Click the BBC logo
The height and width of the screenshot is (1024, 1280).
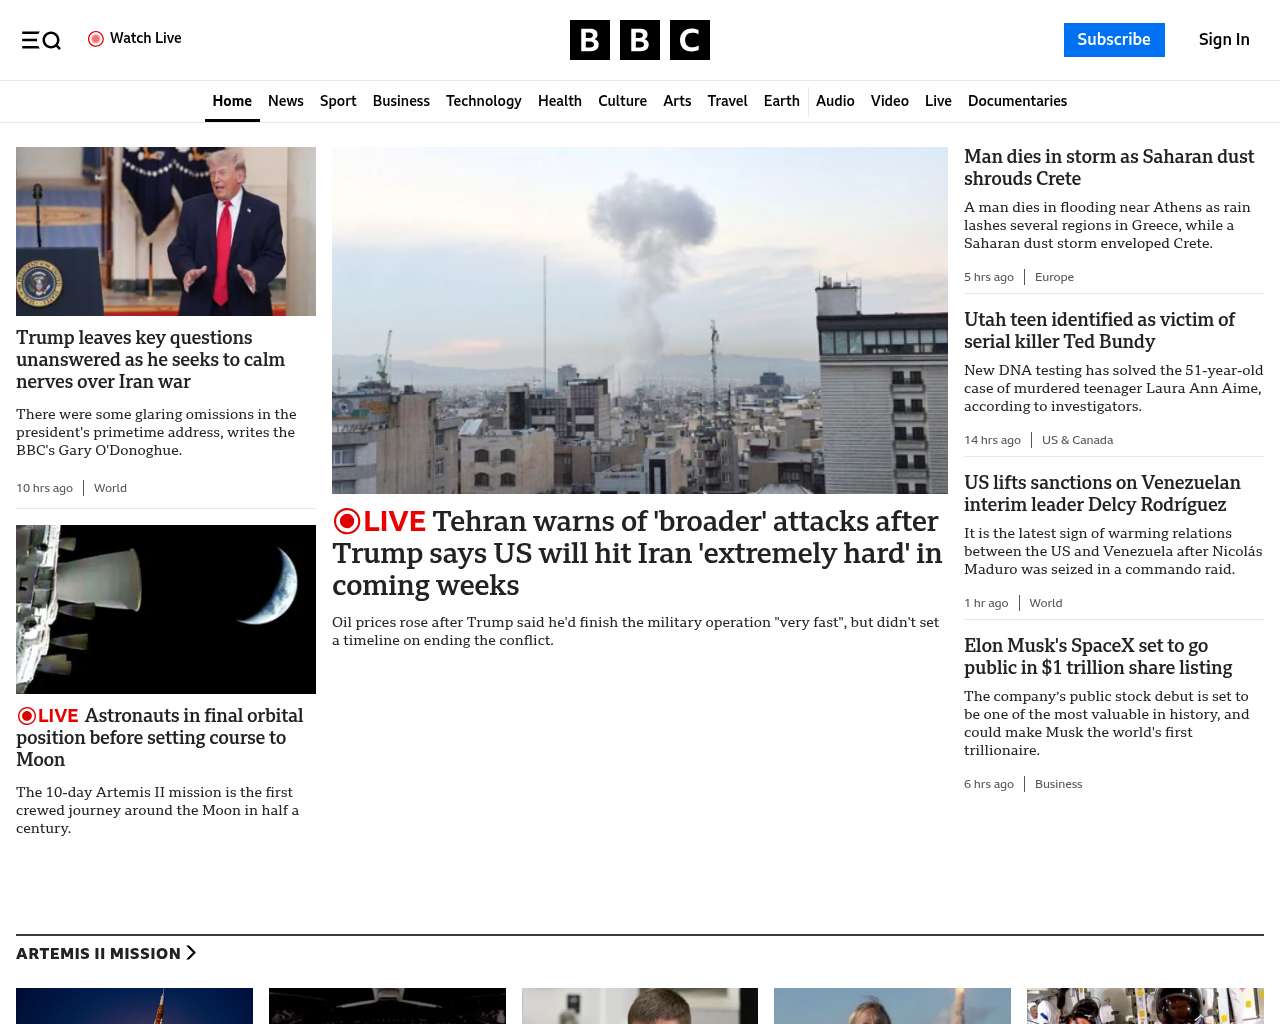coord(640,40)
